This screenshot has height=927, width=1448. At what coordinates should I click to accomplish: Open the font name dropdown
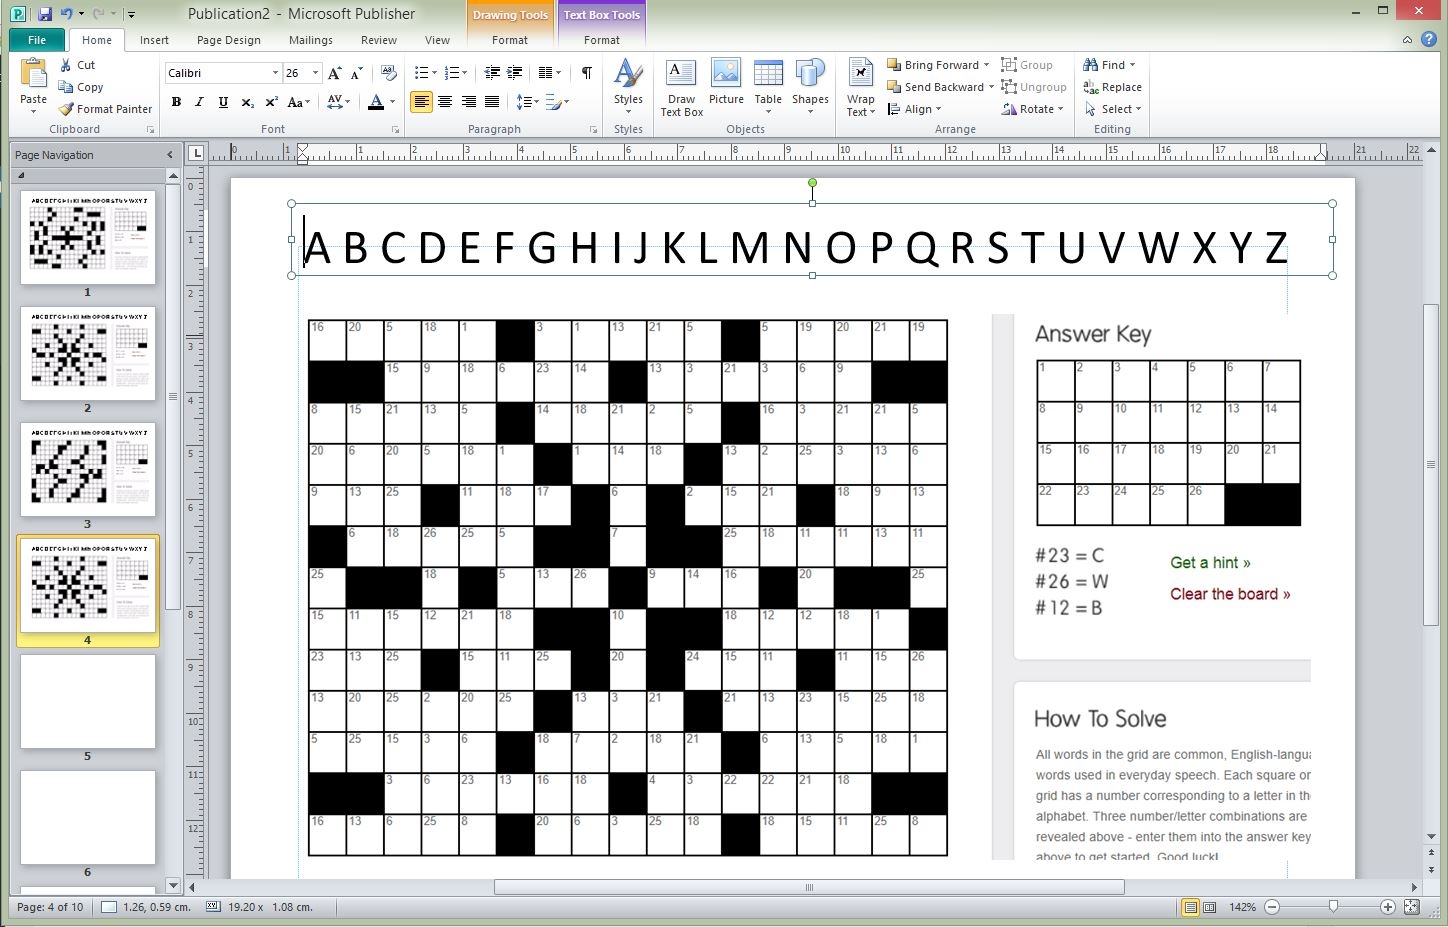tap(277, 72)
